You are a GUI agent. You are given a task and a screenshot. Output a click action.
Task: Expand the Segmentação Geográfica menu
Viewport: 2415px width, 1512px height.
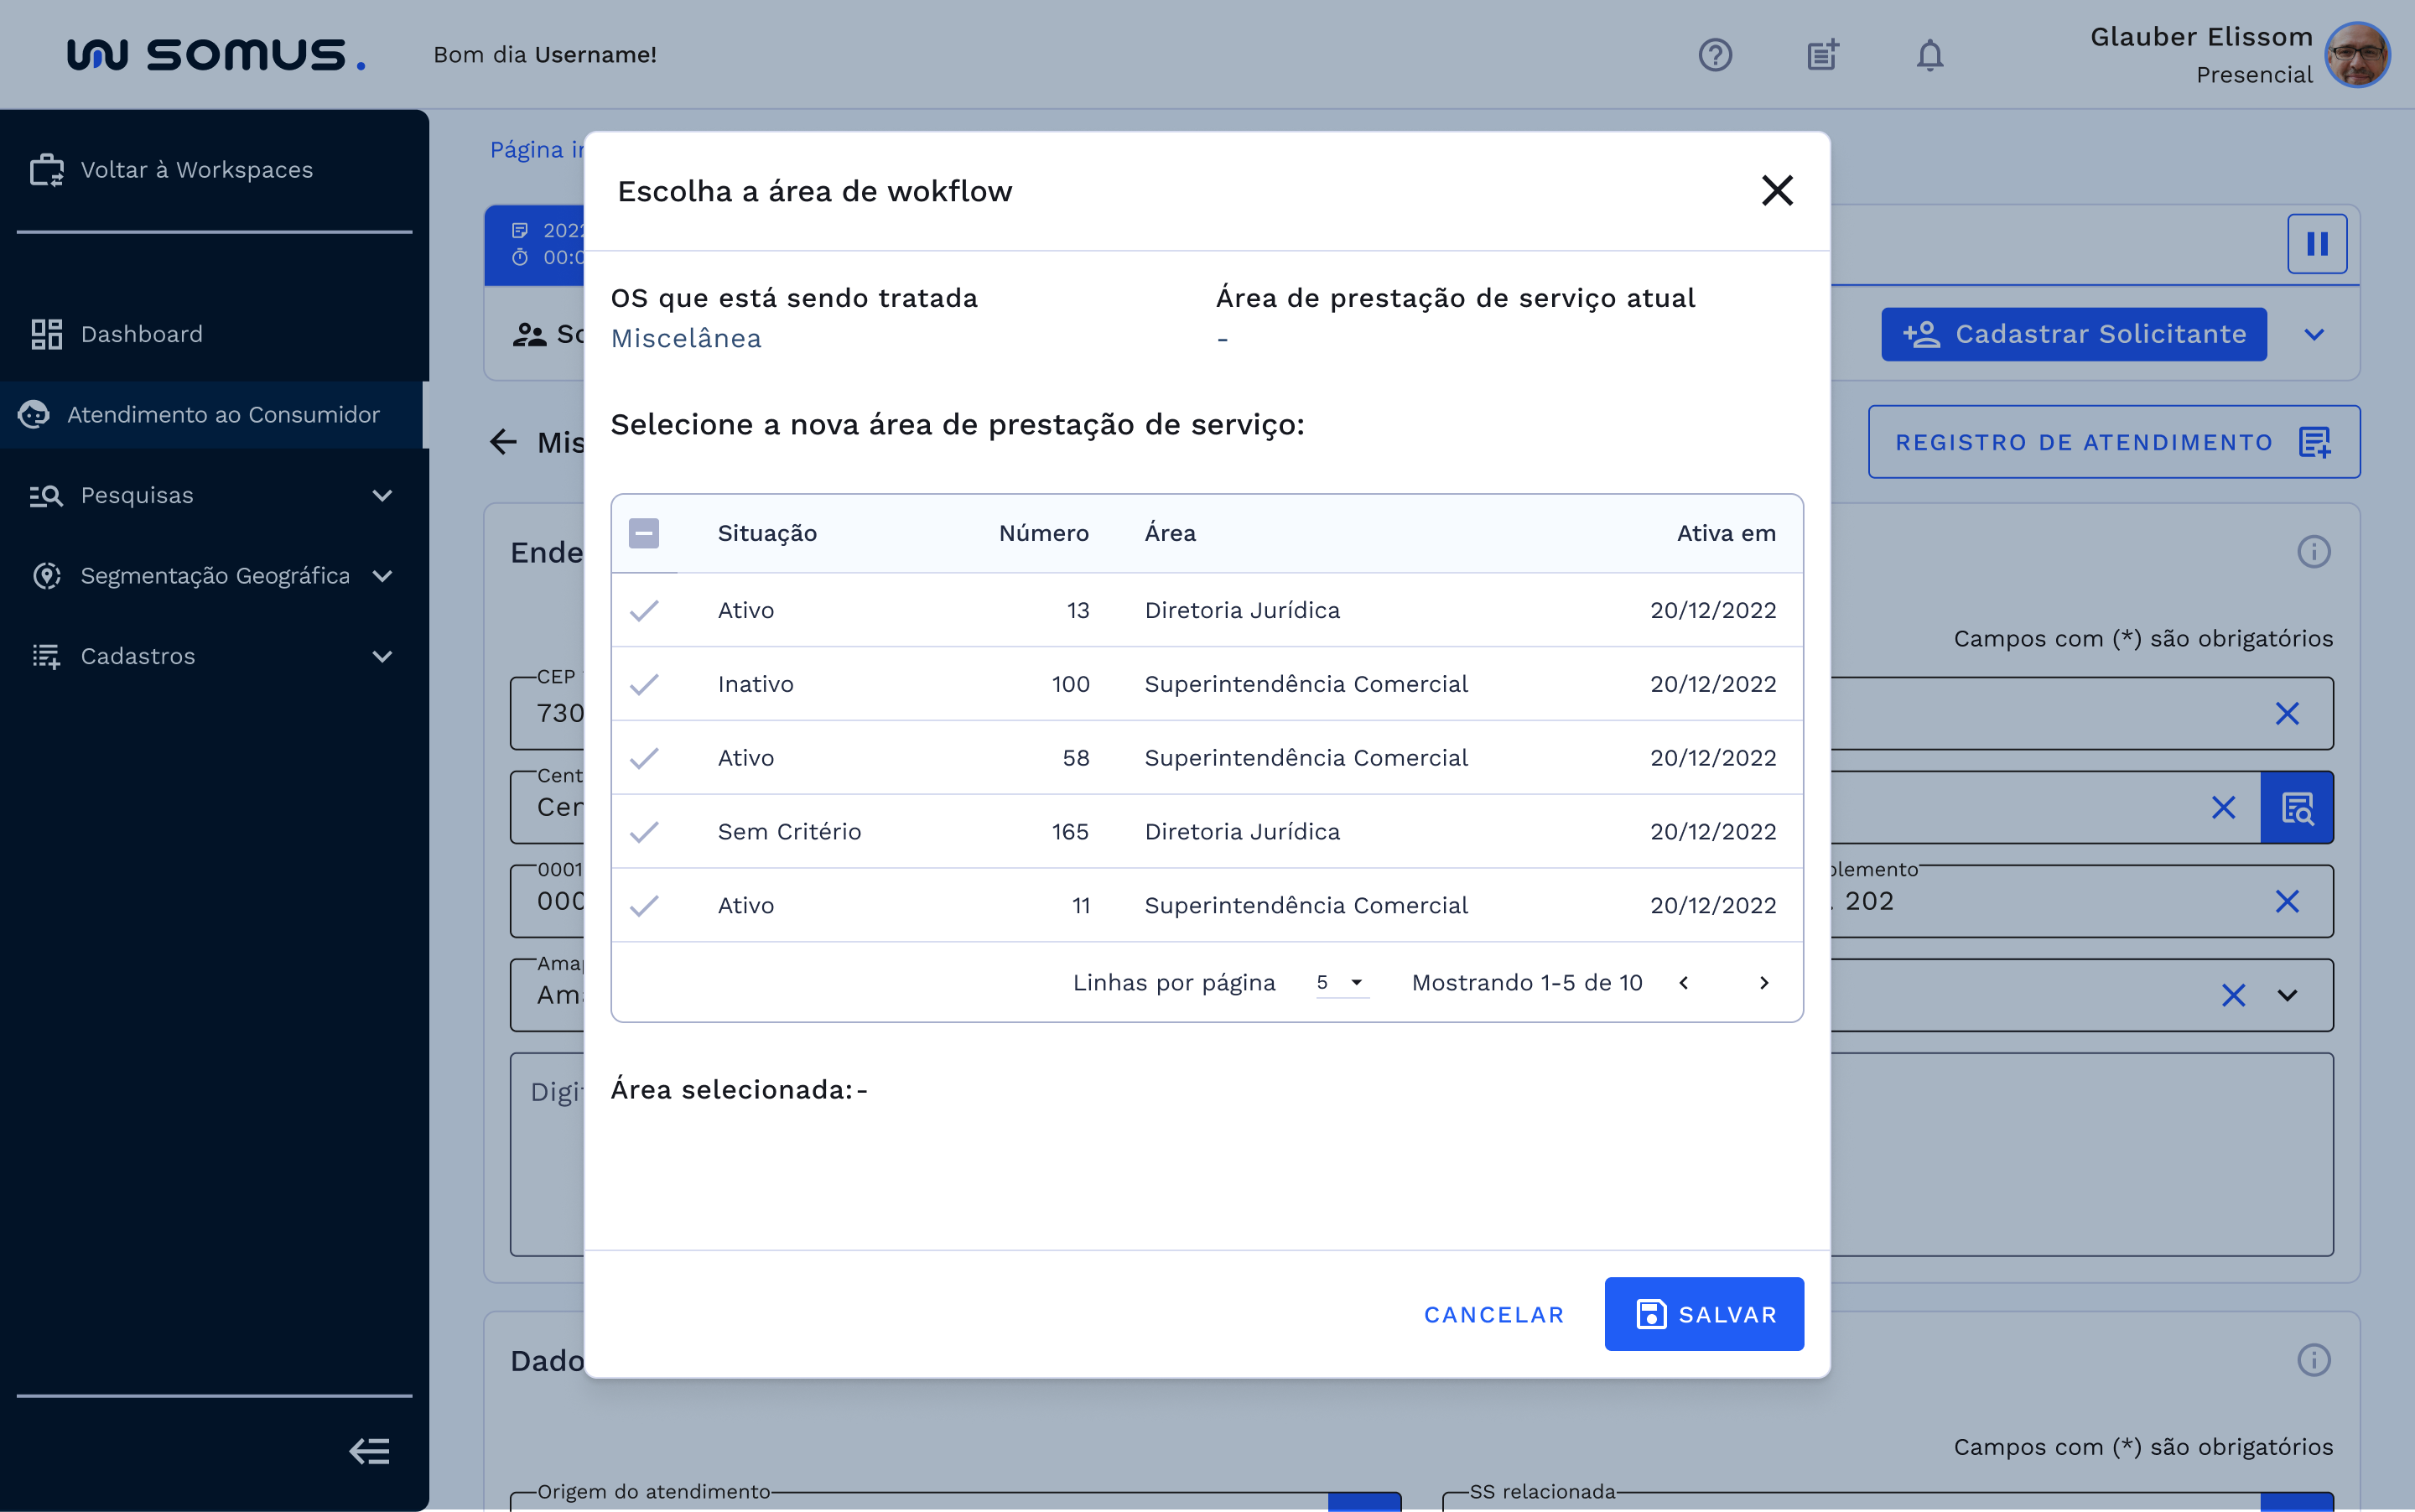pos(383,575)
